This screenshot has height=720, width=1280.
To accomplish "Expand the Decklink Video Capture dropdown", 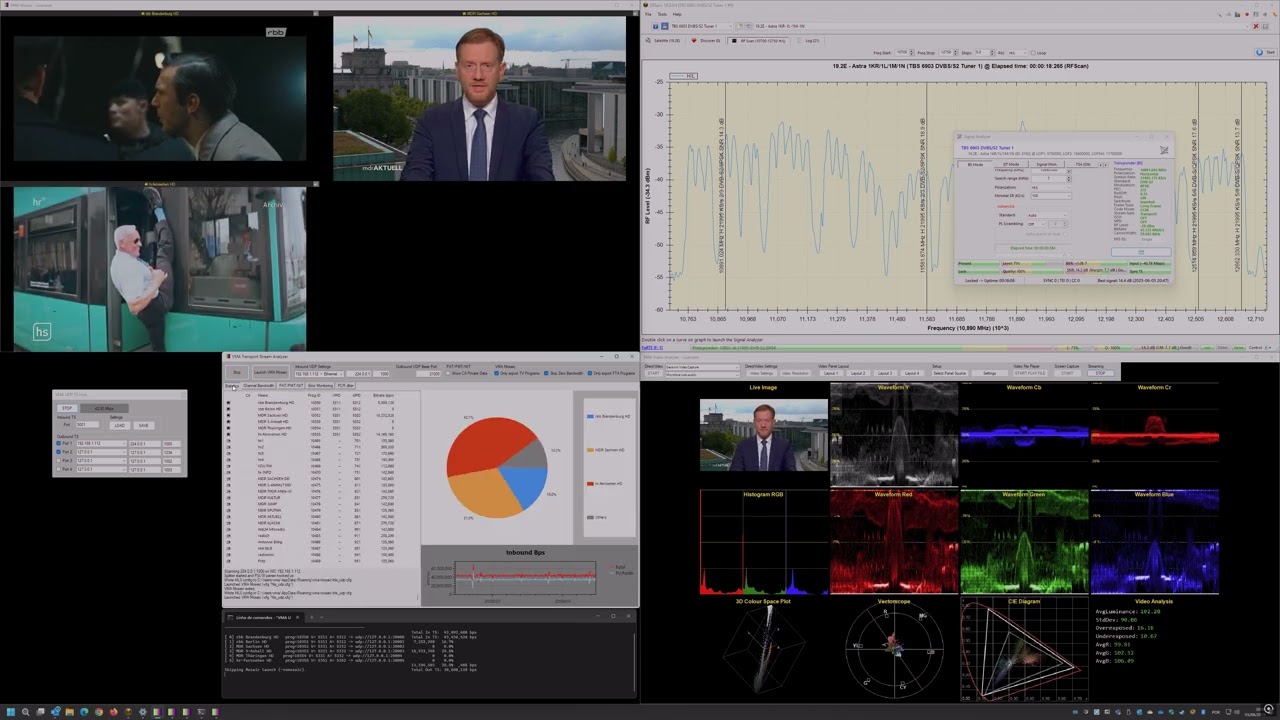I will click(x=703, y=367).
